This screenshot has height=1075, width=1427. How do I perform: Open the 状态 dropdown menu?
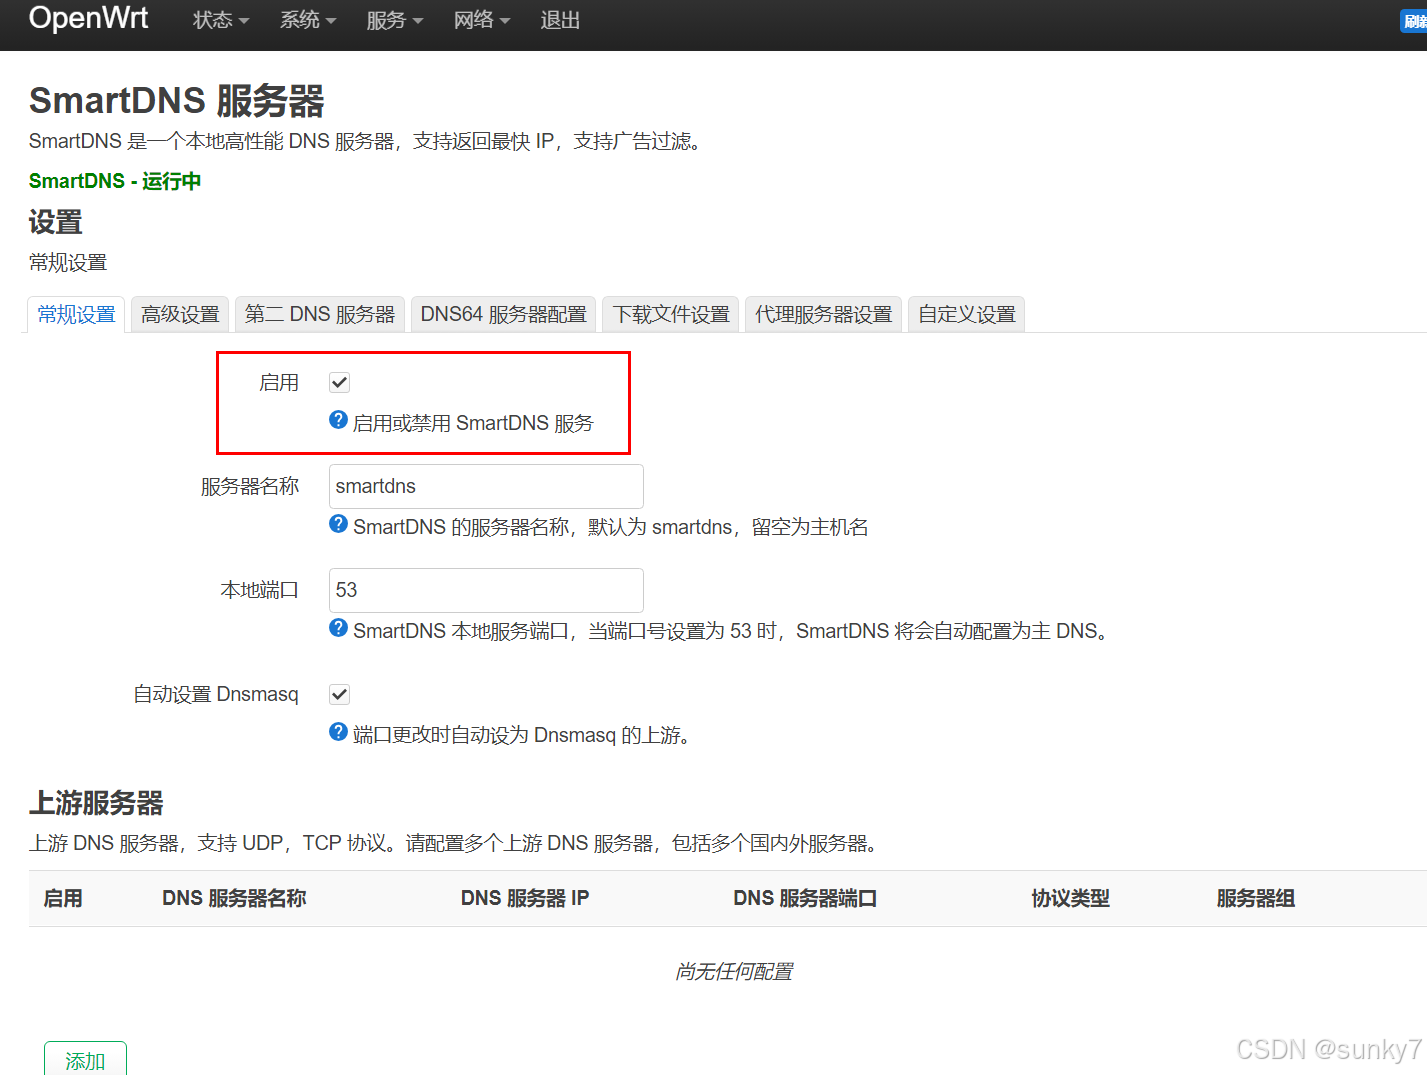pyautogui.click(x=221, y=20)
